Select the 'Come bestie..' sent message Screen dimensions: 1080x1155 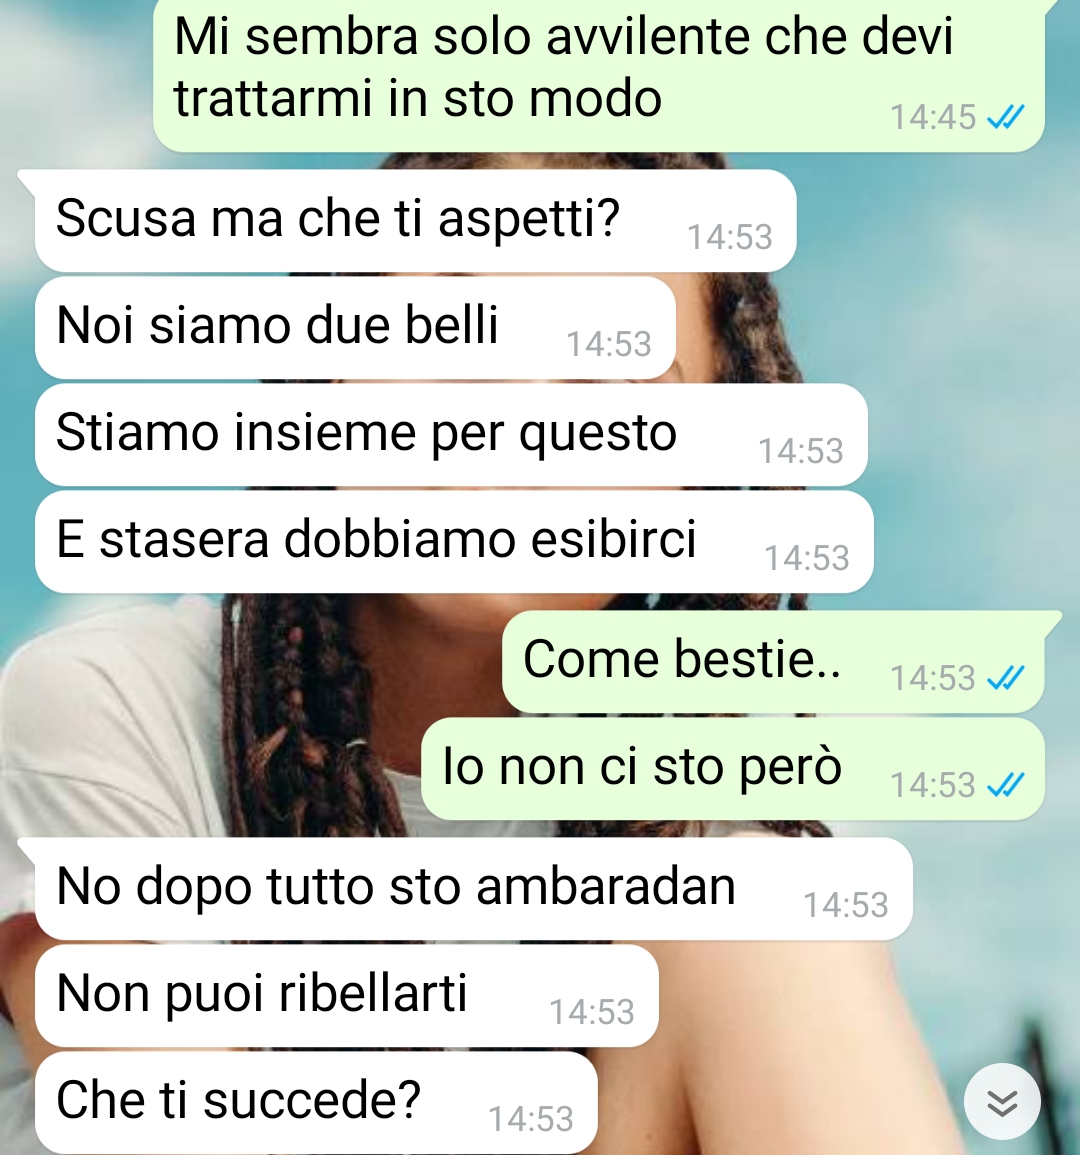click(x=773, y=661)
